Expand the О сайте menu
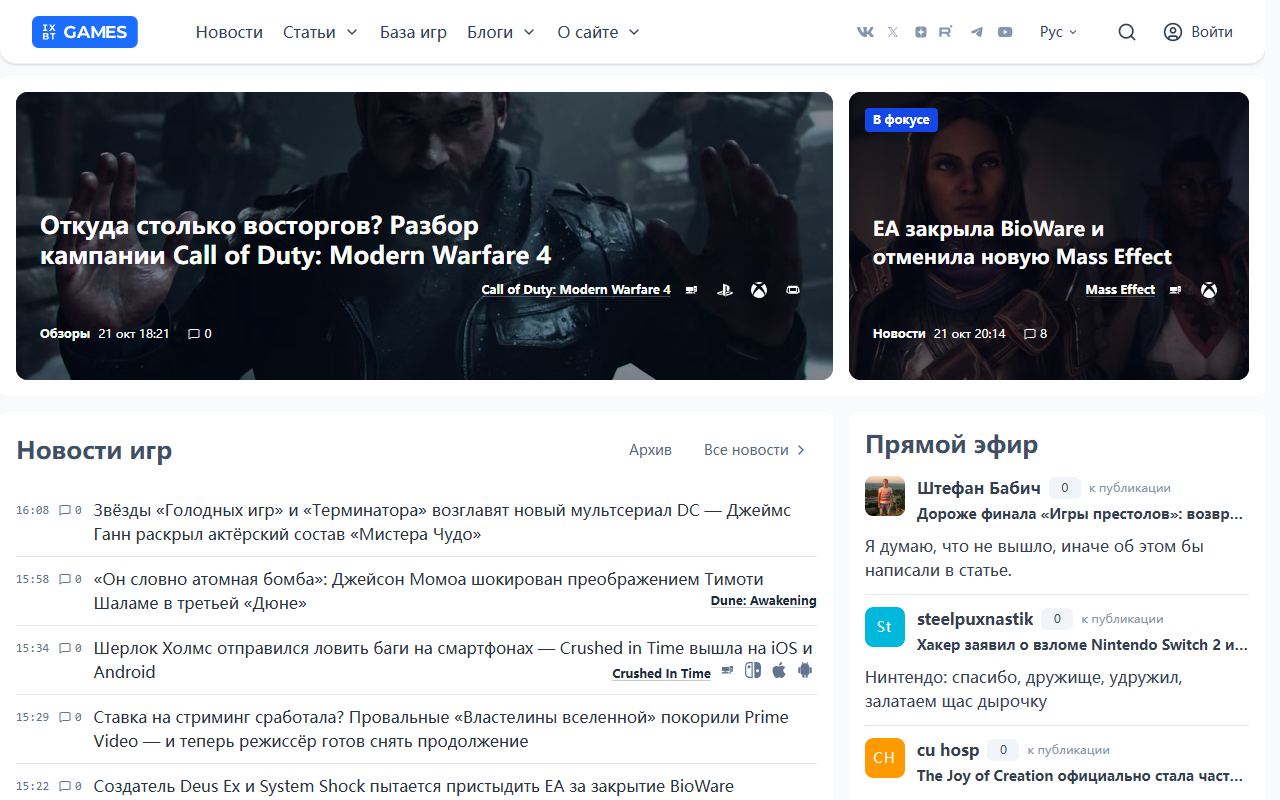Image resolution: width=1280 pixels, height=800 pixels. [x=598, y=32]
